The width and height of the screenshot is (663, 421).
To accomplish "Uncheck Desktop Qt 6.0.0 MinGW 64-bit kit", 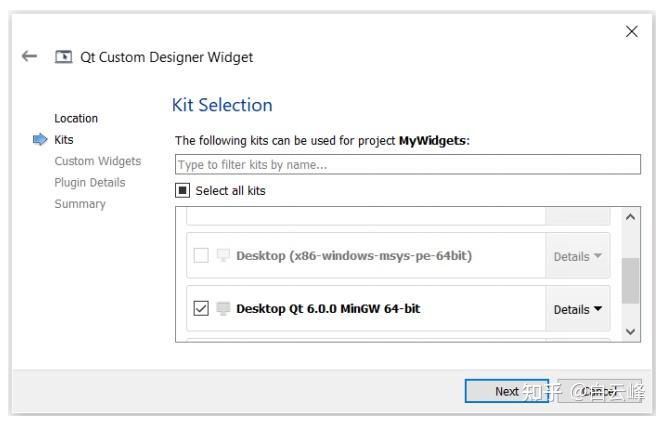I will [201, 309].
